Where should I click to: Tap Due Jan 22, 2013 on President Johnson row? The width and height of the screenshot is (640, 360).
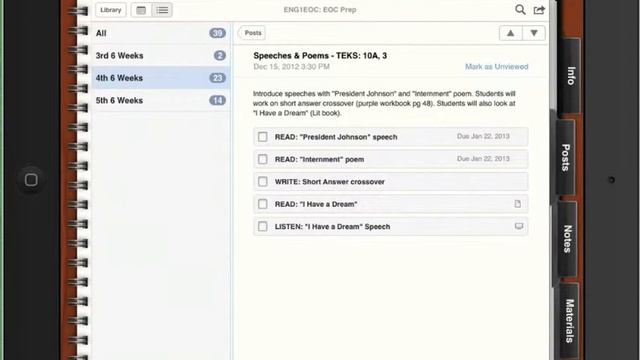[x=483, y=136]
